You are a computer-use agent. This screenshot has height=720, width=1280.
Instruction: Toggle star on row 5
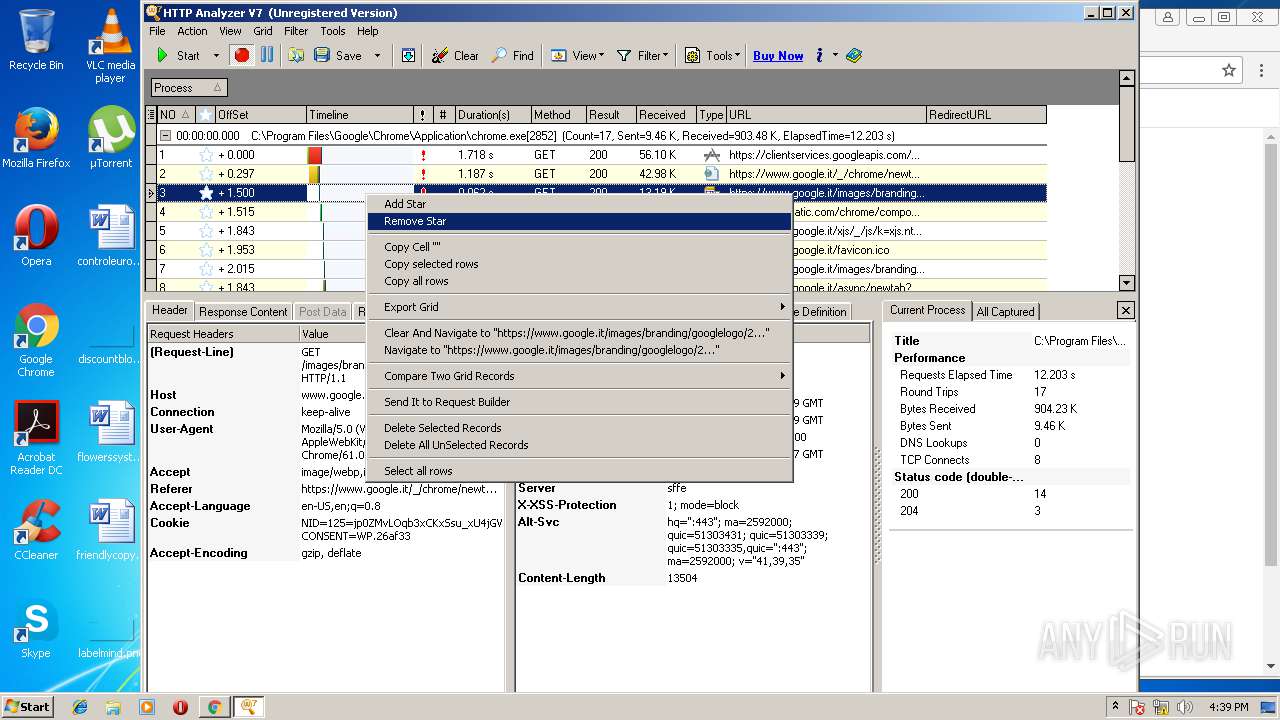tap(206, 231)
